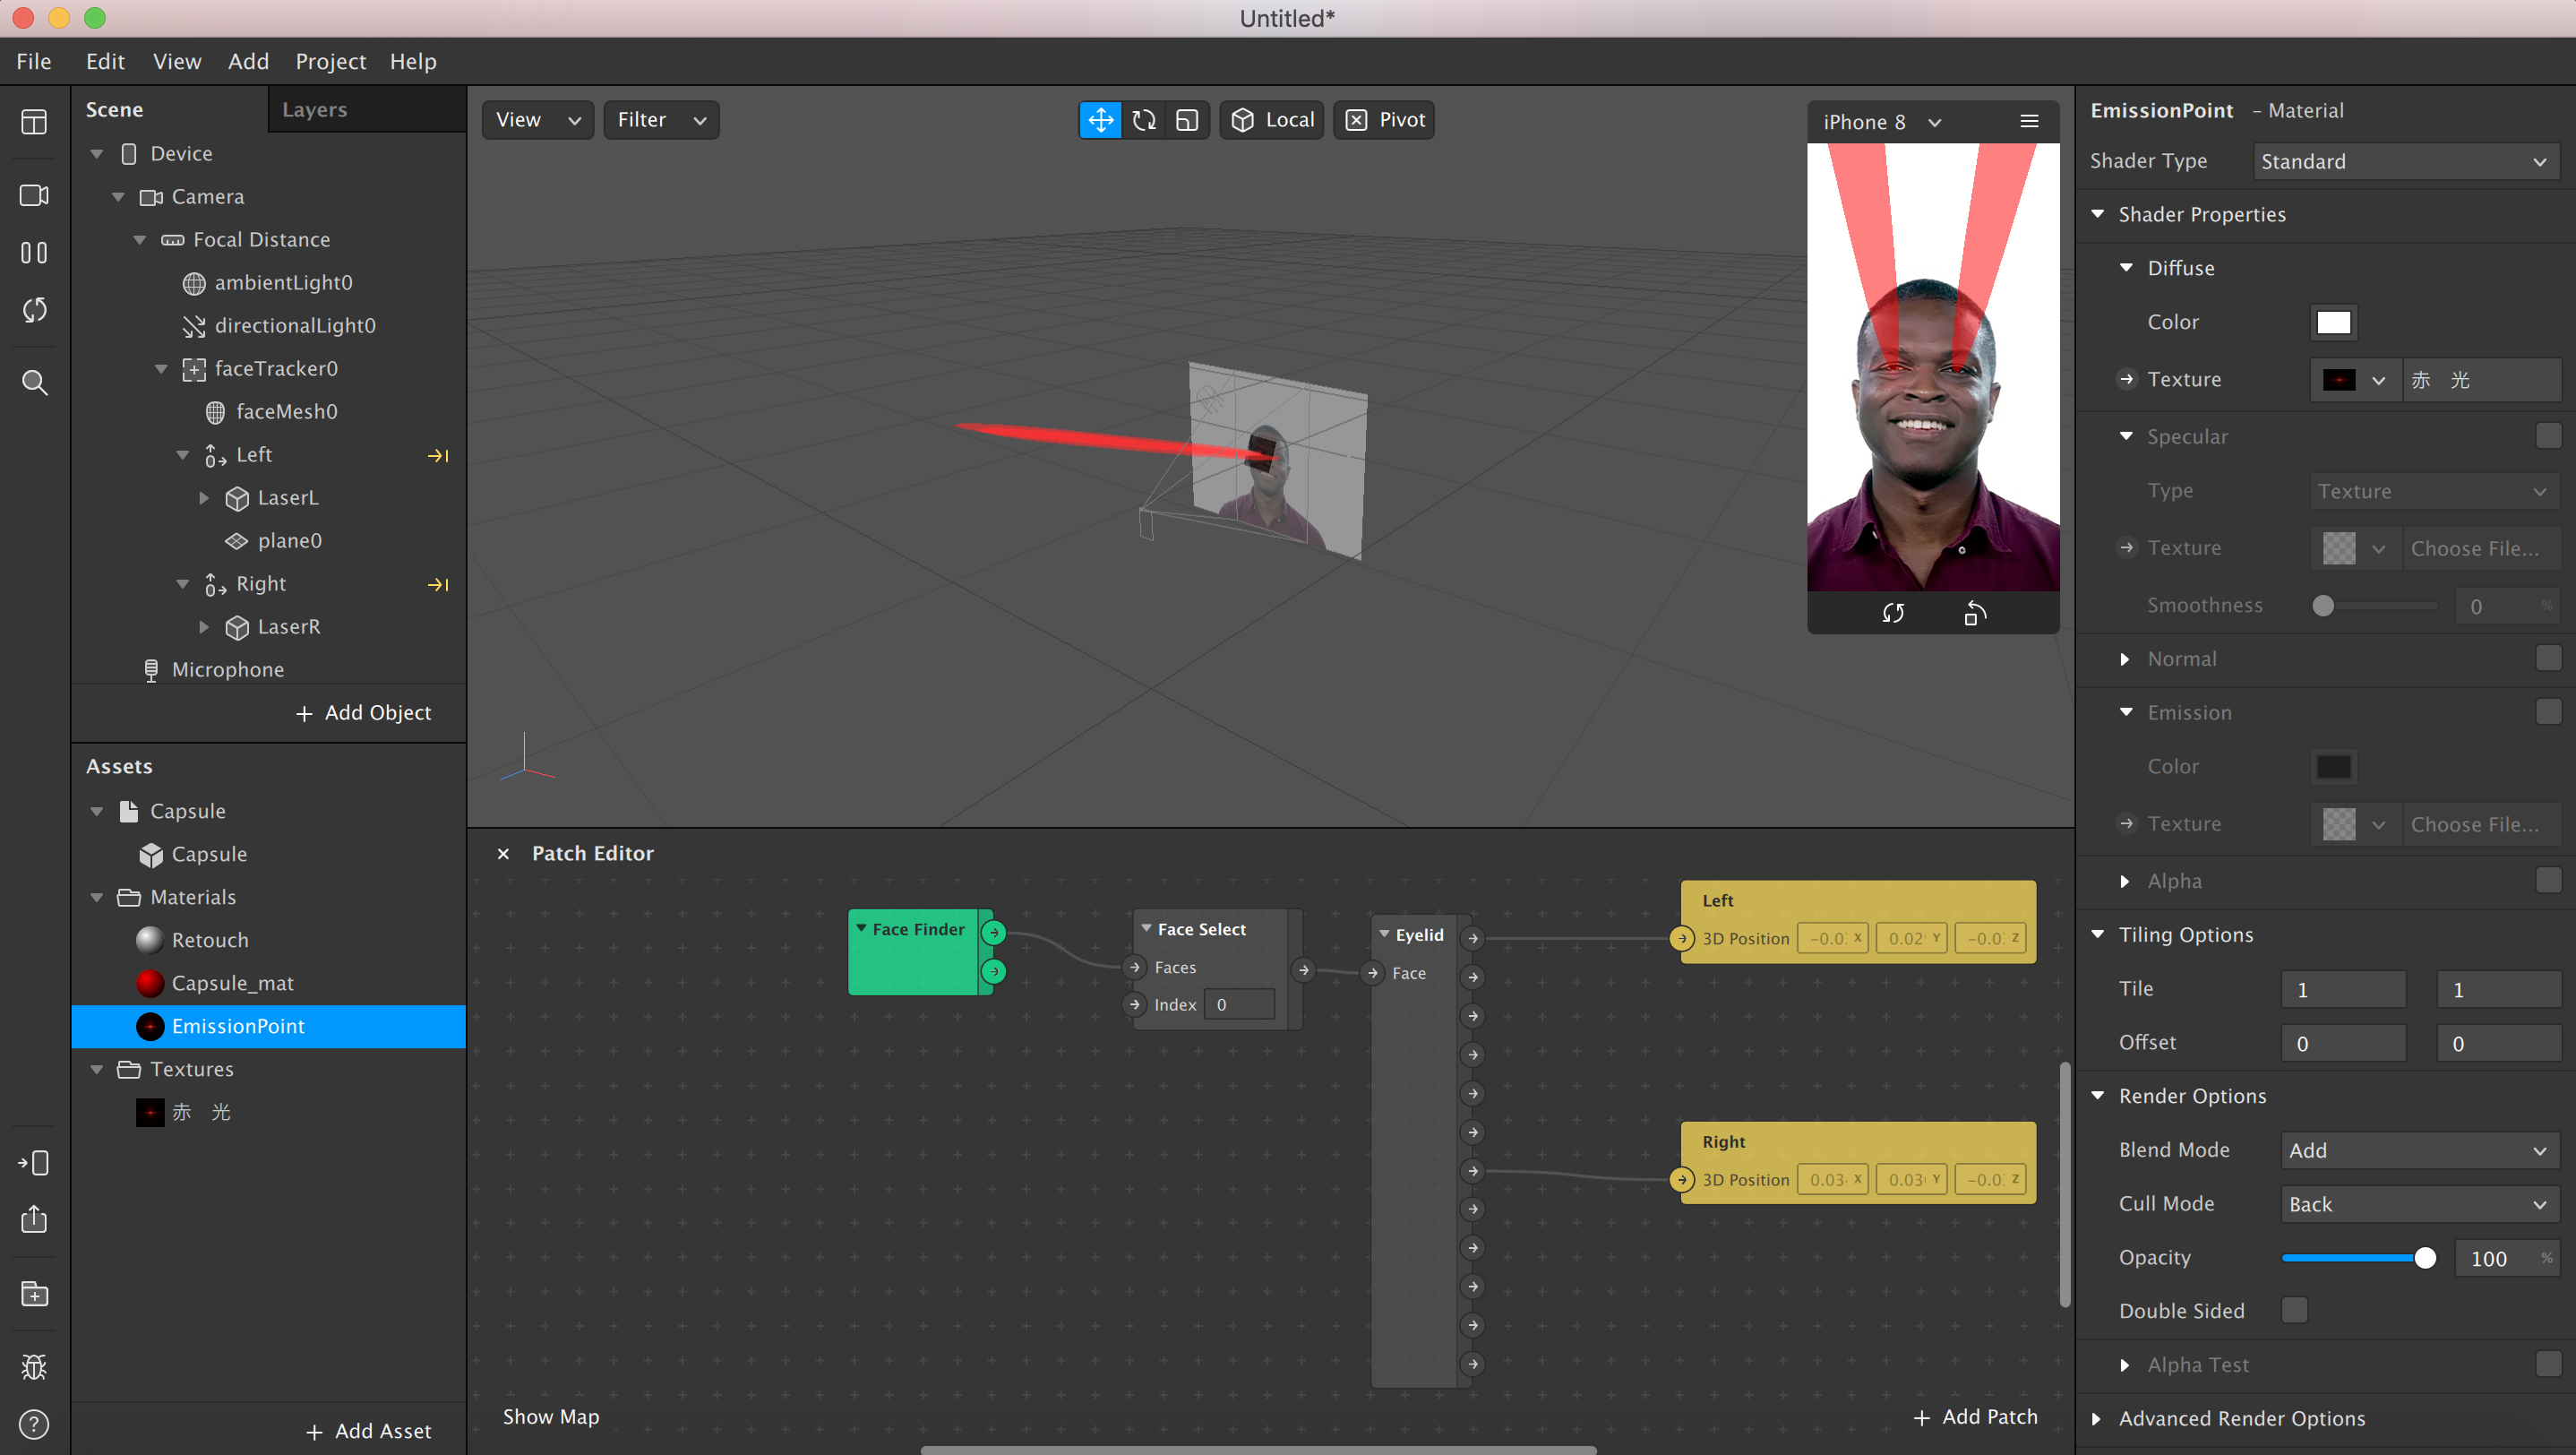Open the Edit menu
Image resolution: width=2576 pixels, height=1455 pixels.
tap(105, 62)
